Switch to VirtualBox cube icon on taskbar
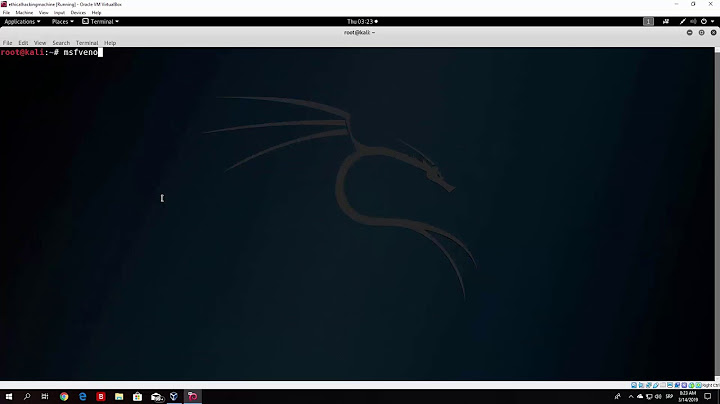The width and height of the screenshot is (720, 404). pos(174,396)
